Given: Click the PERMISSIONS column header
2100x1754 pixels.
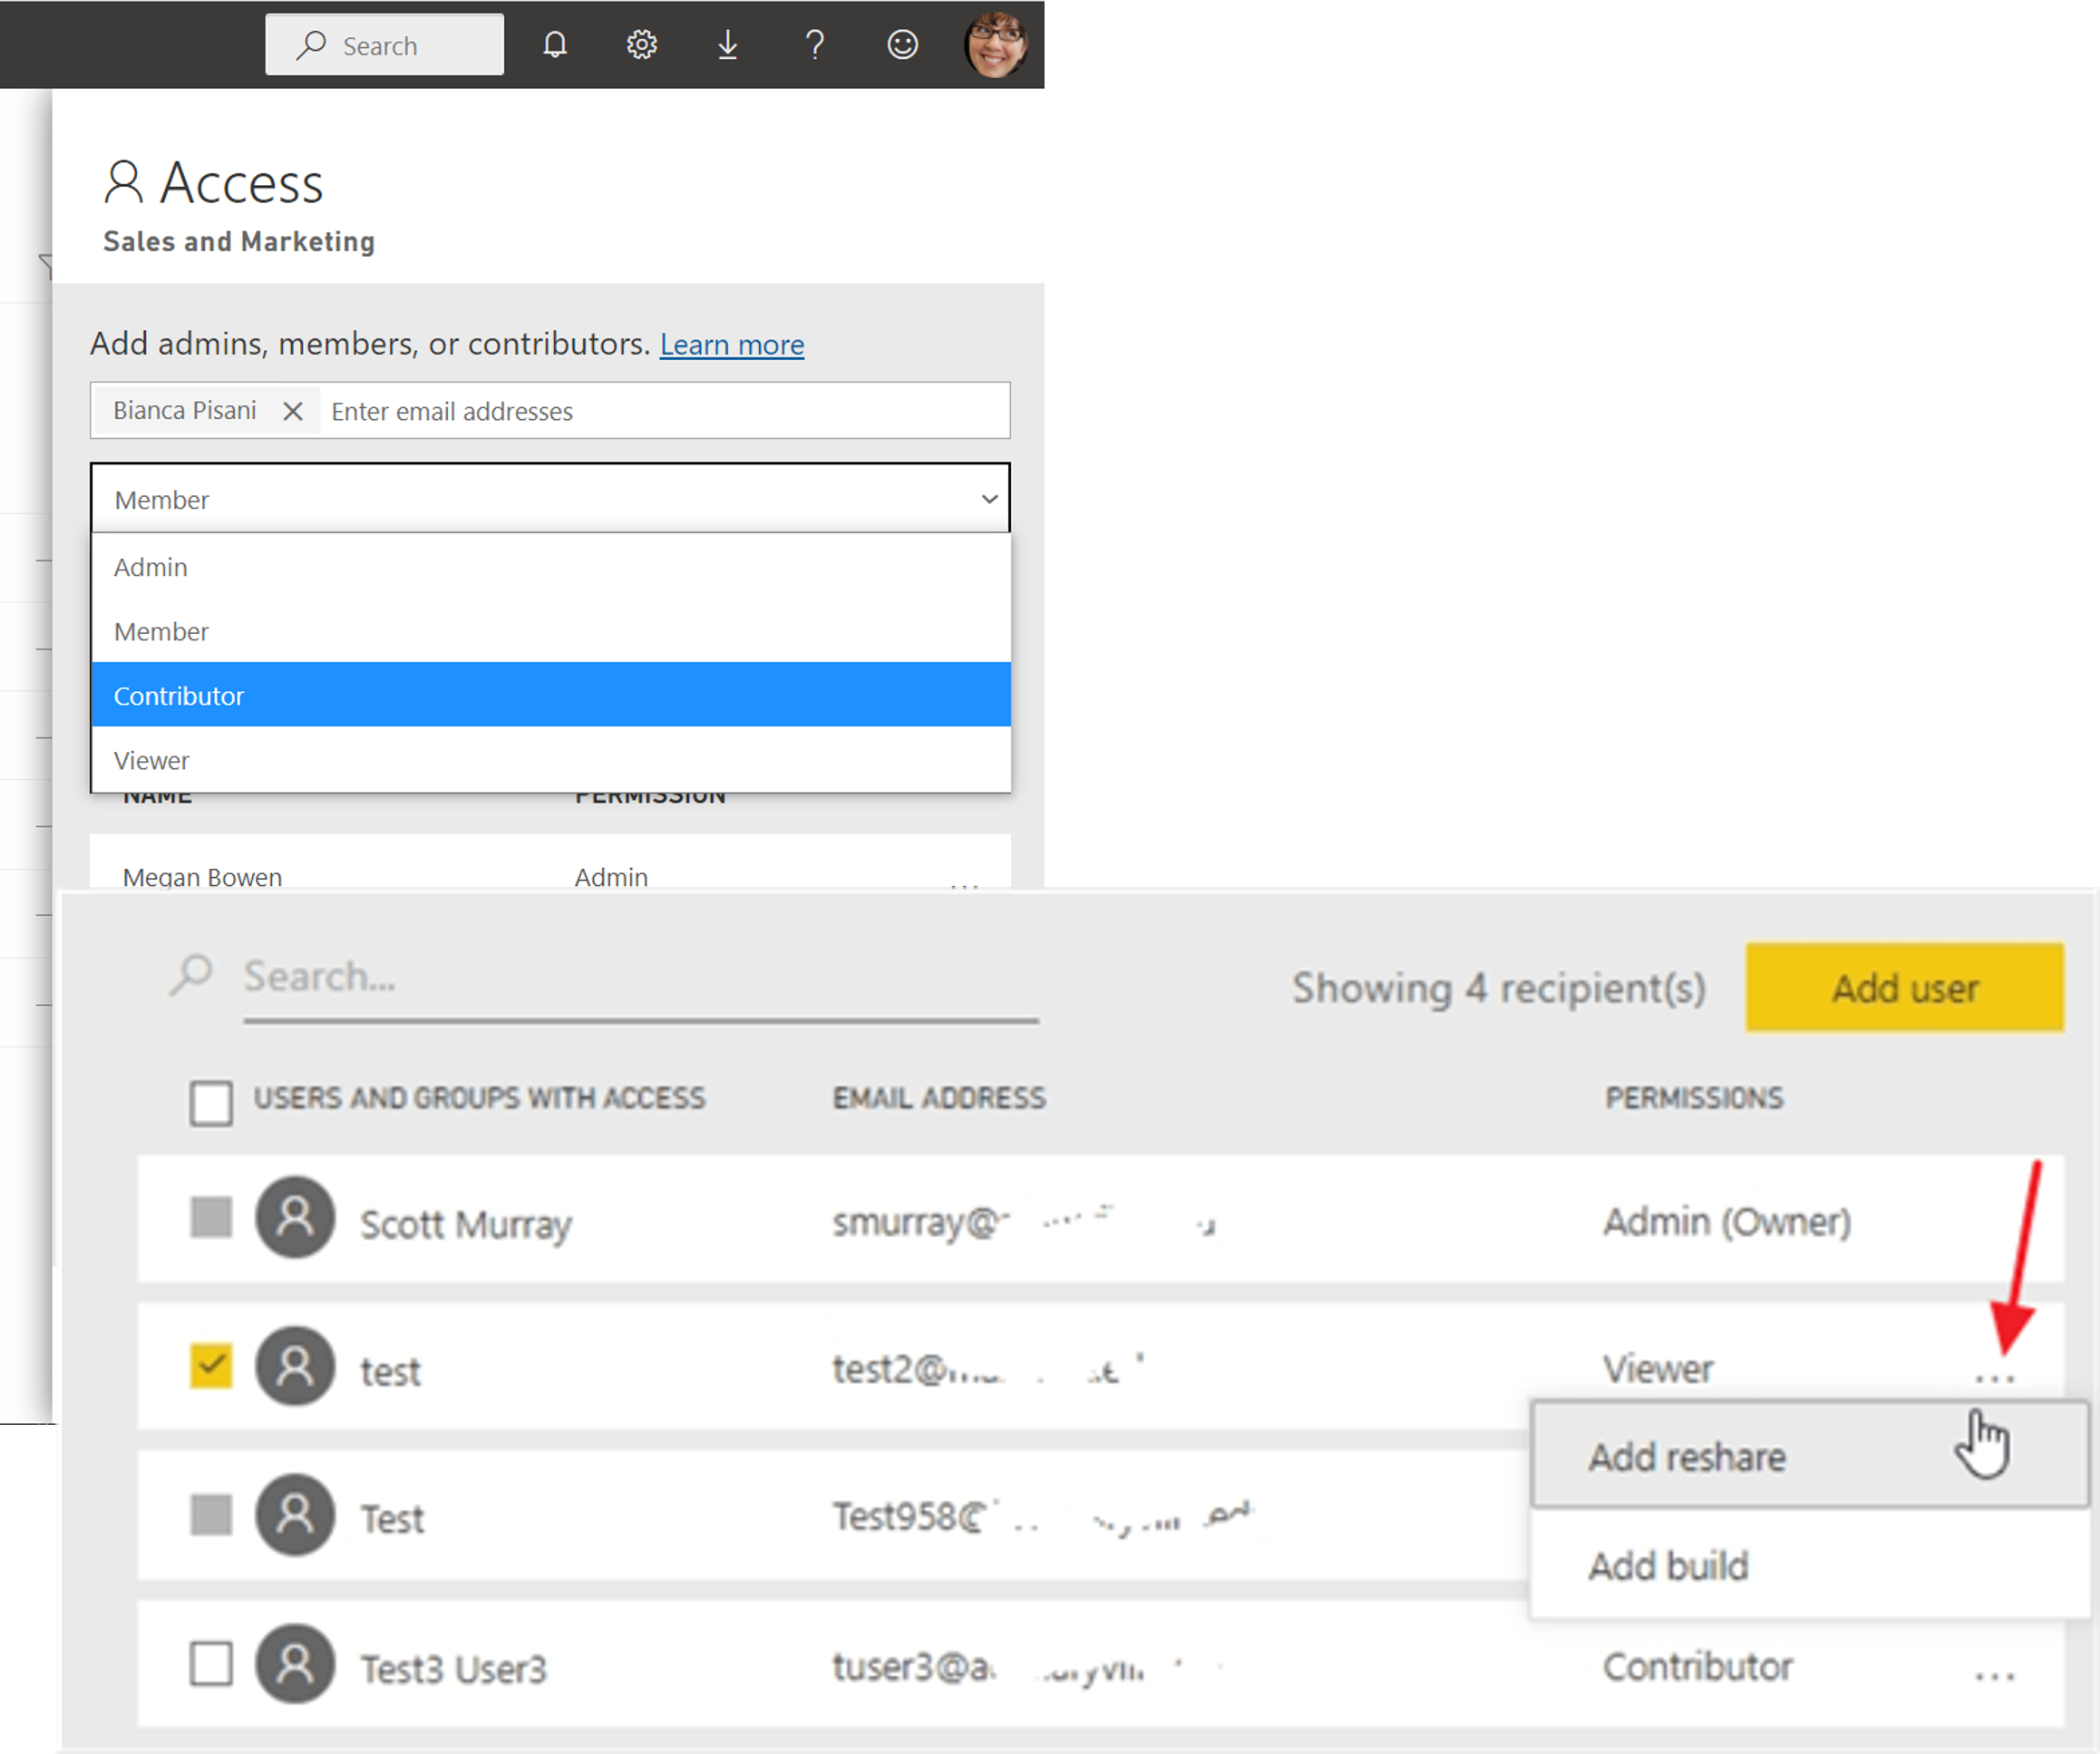Looking at the screenshot, I should coord(1694,1098).
